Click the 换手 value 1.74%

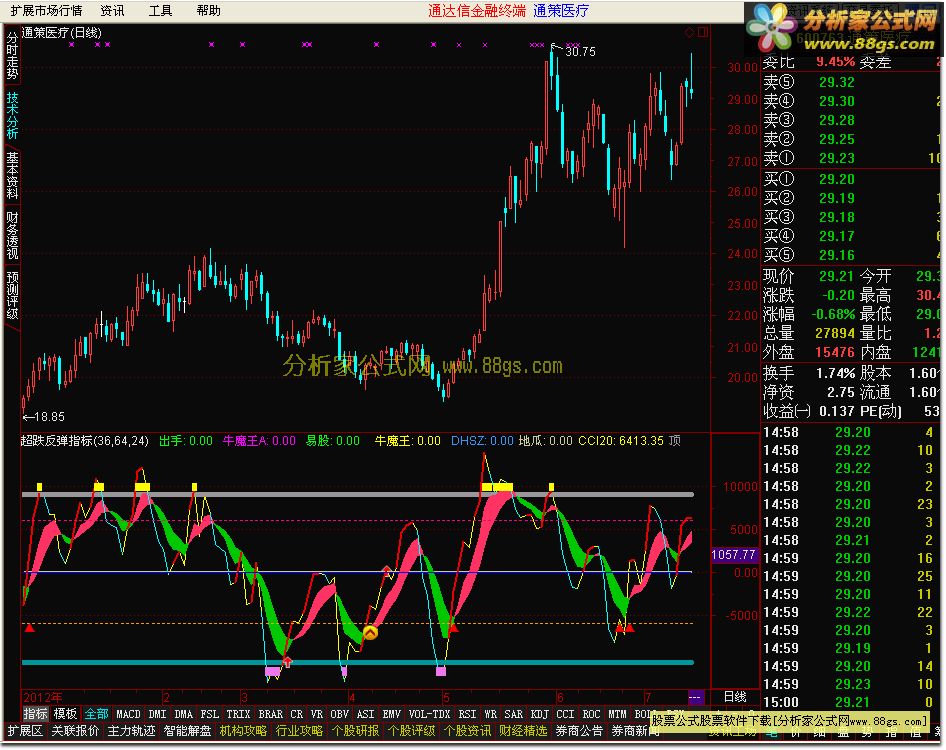click(x=836, y=373)
